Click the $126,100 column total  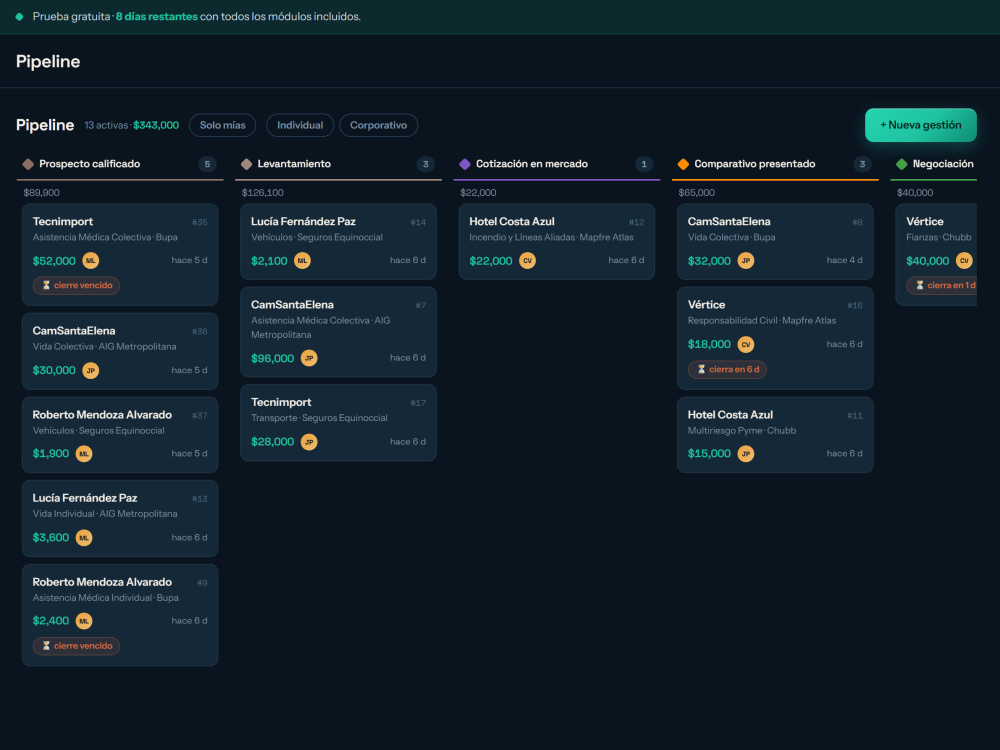[263, 193]
